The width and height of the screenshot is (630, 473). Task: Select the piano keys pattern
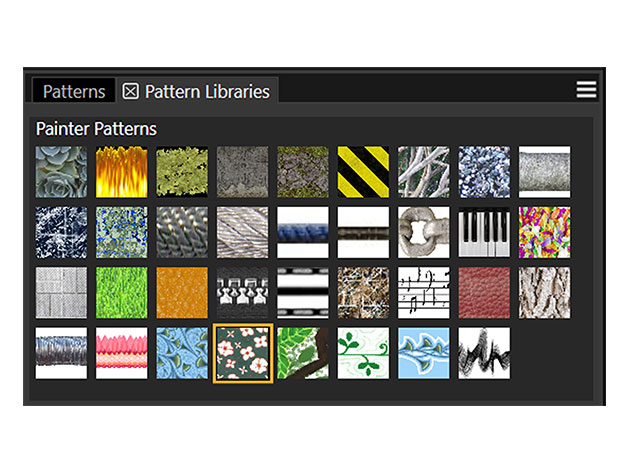click(484, 232)
